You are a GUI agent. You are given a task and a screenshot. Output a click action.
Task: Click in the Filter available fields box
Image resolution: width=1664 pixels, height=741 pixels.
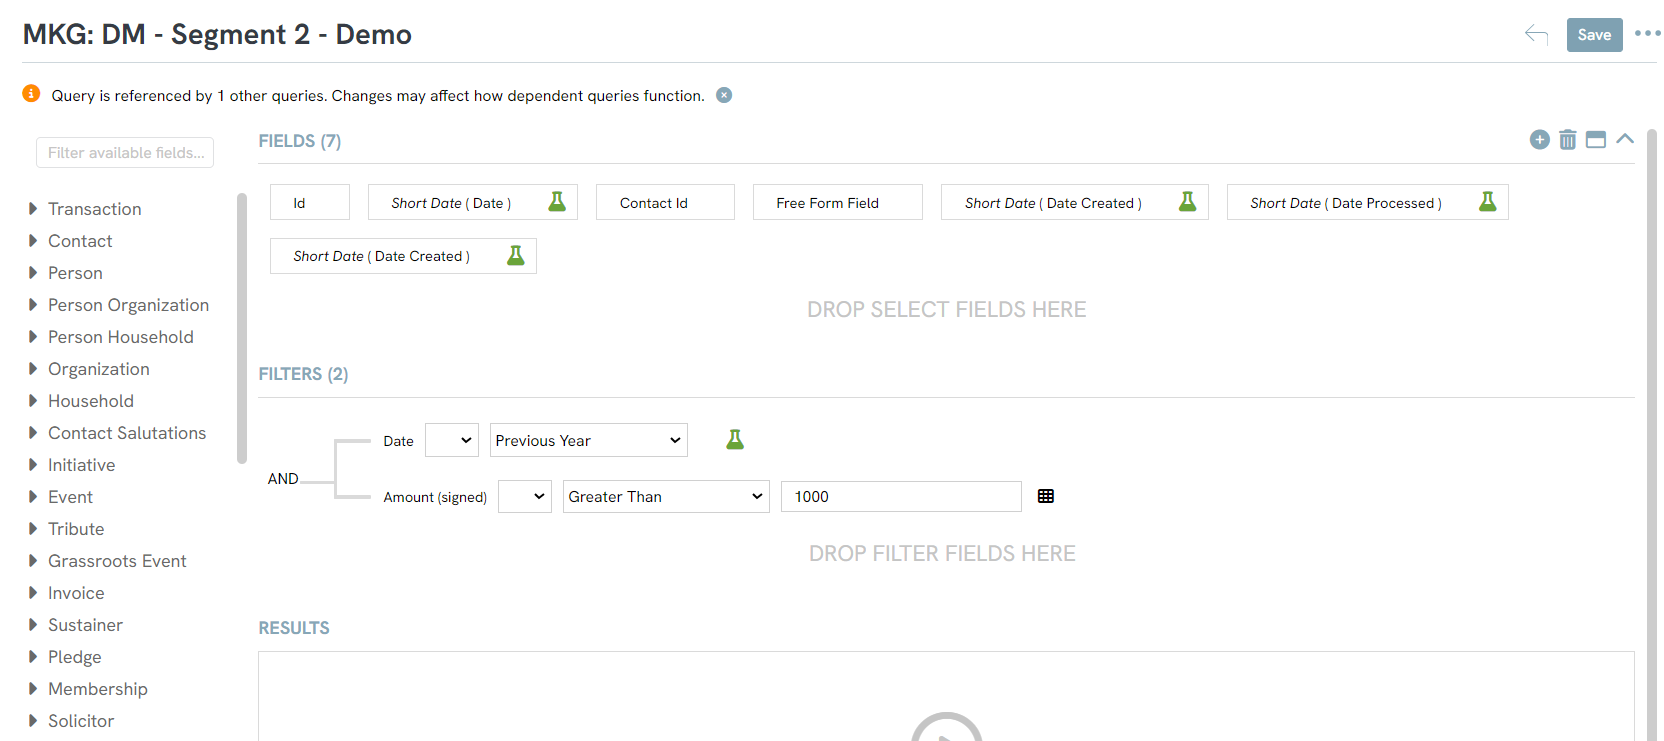125,153
